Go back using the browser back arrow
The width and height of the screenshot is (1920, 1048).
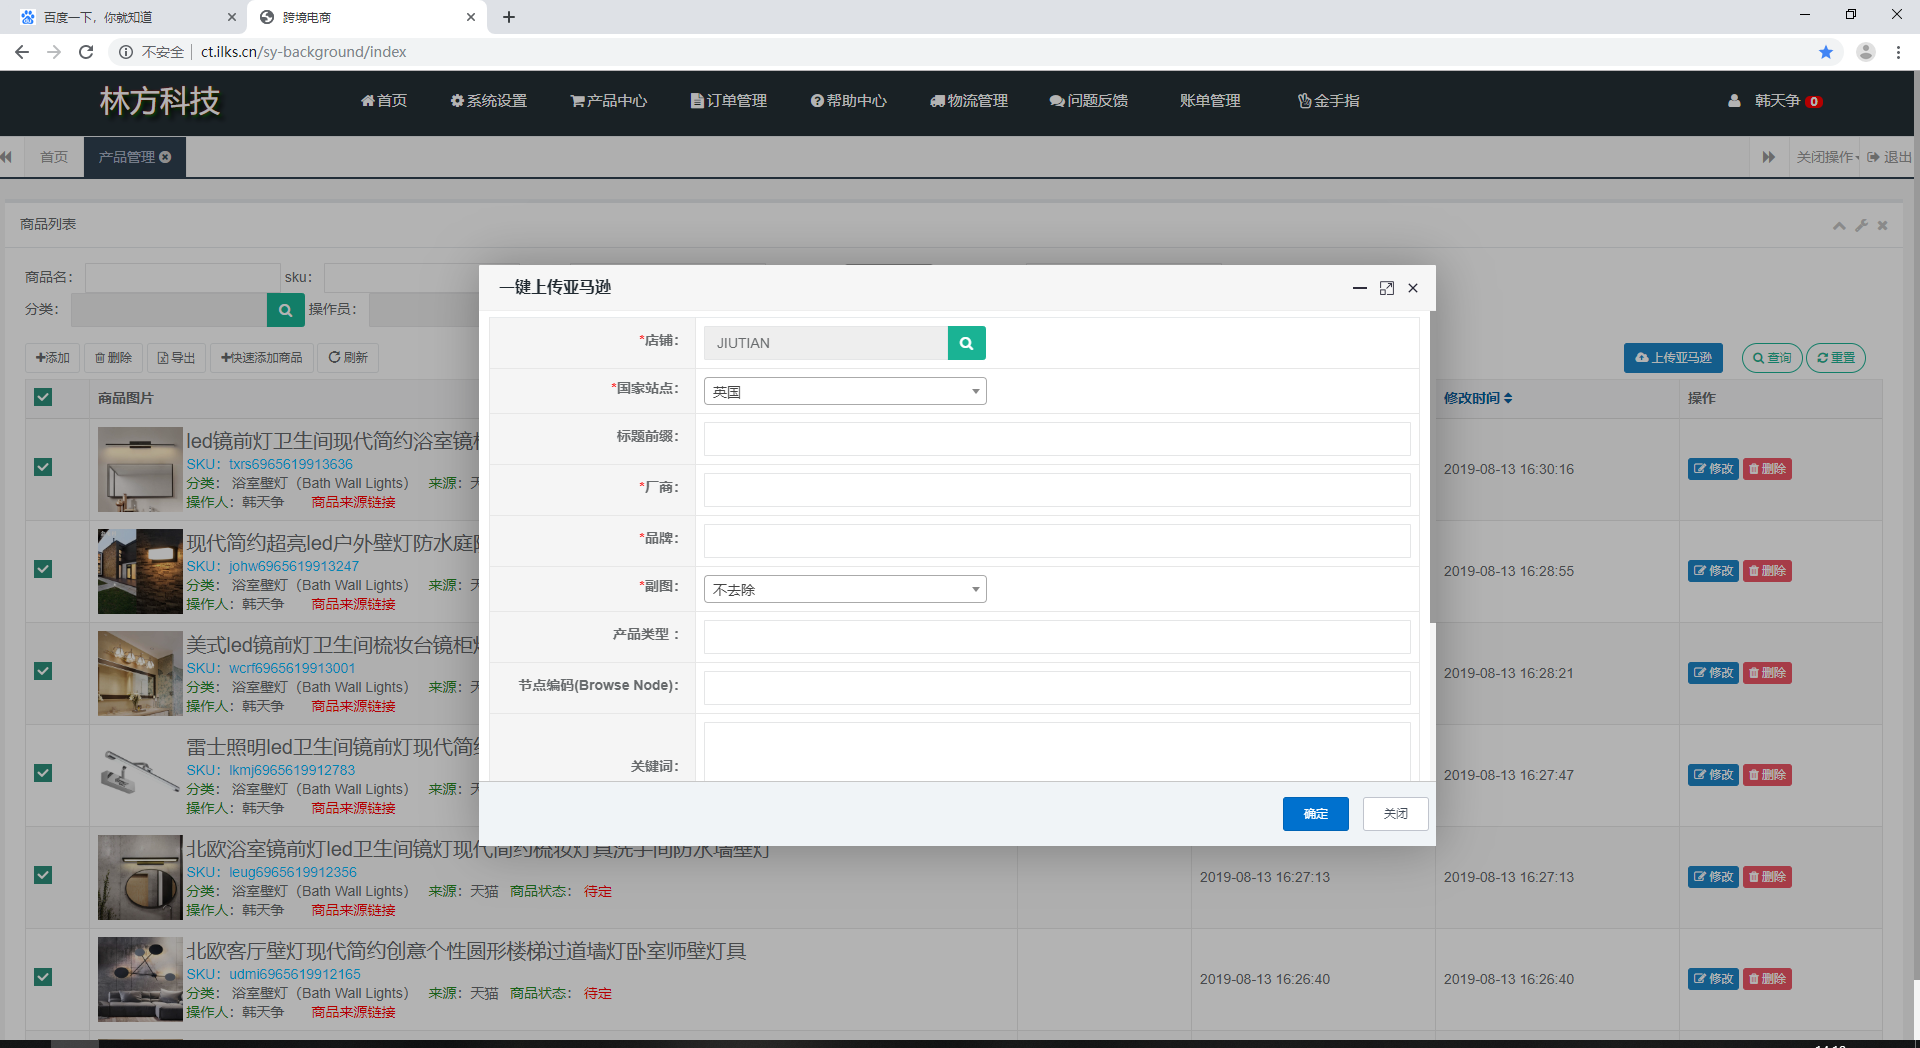(22, 52)
